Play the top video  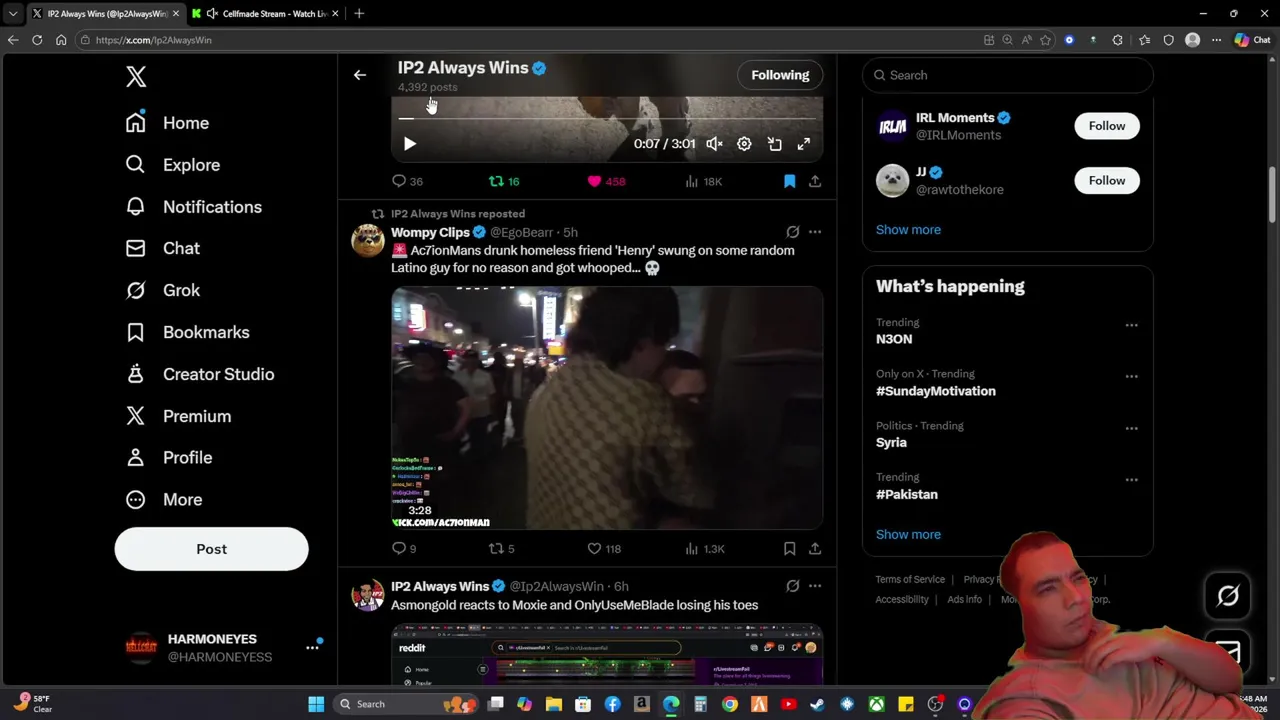pyautogui.click(x=409, y=144)
